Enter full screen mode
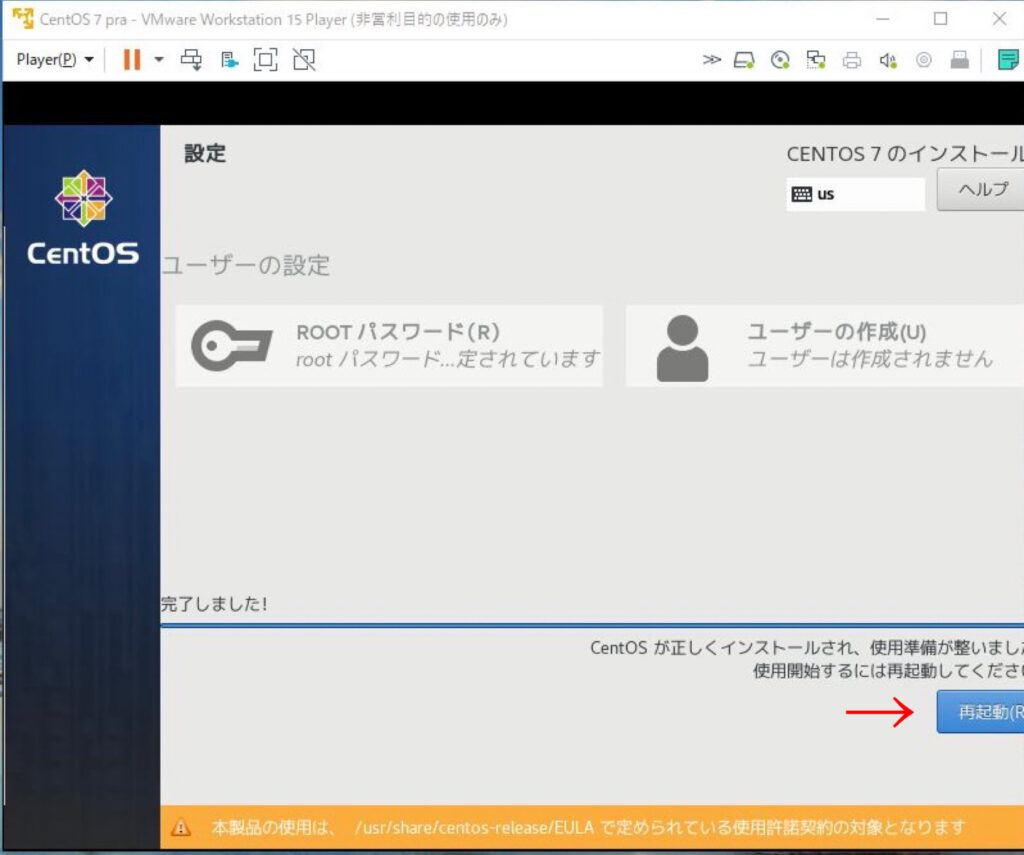 pyautogui.click(x=265, y=60)
